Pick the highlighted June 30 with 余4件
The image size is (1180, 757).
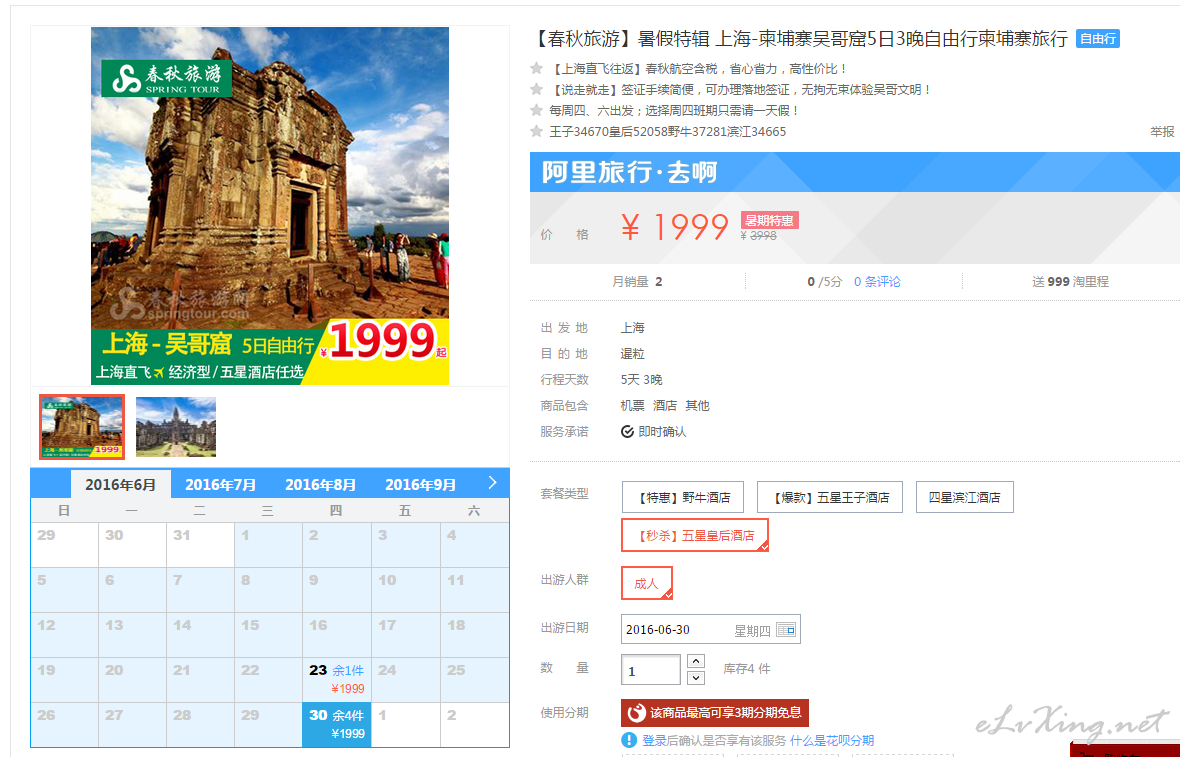point(336,725)
